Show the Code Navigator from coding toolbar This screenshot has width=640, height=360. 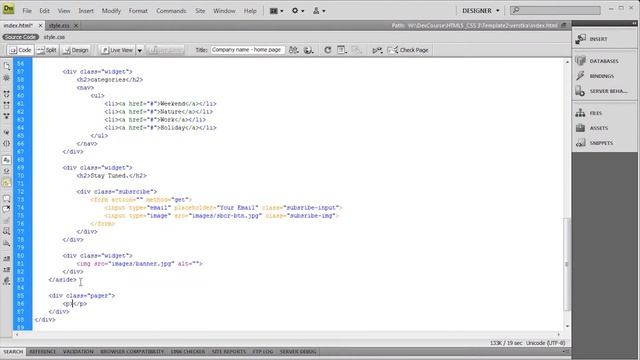pyautogui.click(x=7, y=78)
